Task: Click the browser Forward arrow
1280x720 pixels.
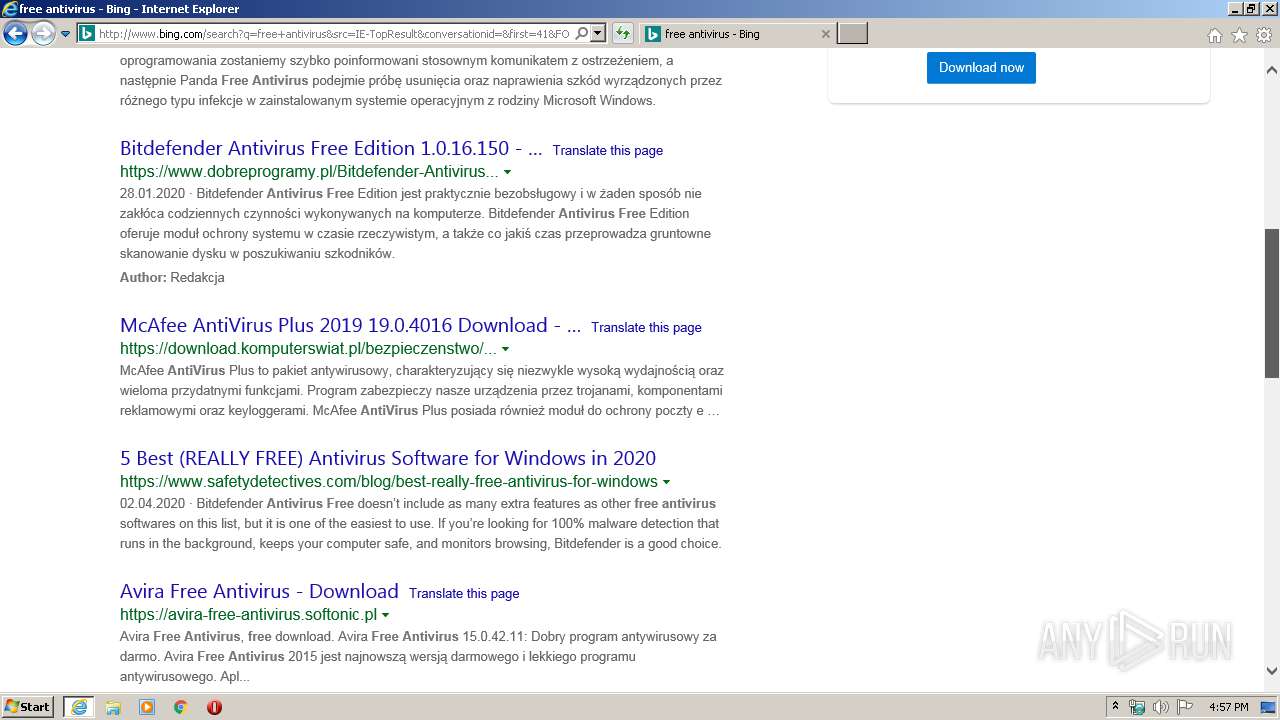Action: point(43,34)
